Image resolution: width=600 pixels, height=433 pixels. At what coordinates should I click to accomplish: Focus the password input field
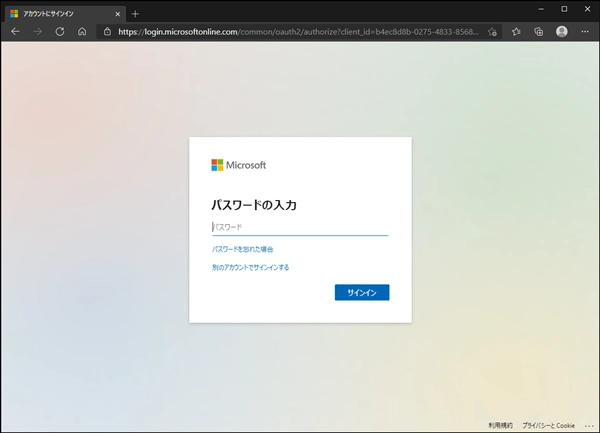click(300, 227)
